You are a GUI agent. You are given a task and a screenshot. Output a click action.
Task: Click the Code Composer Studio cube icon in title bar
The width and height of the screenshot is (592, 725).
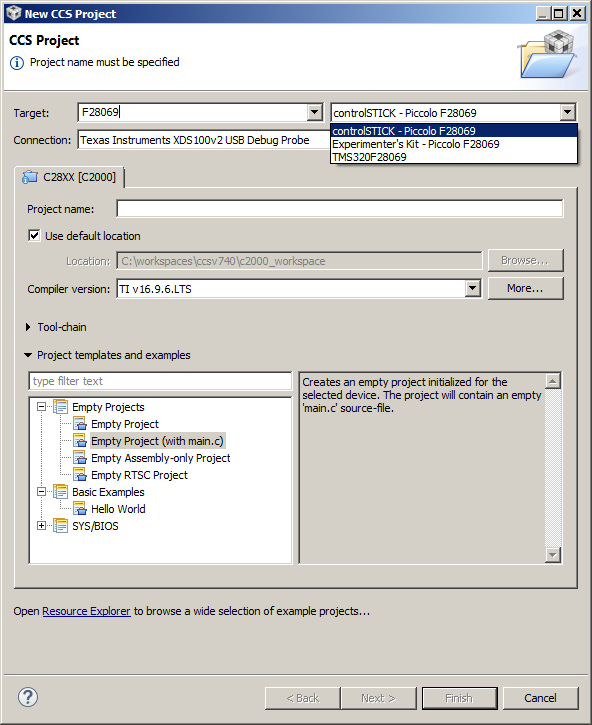pyautogui.click(x=13, y=13)
